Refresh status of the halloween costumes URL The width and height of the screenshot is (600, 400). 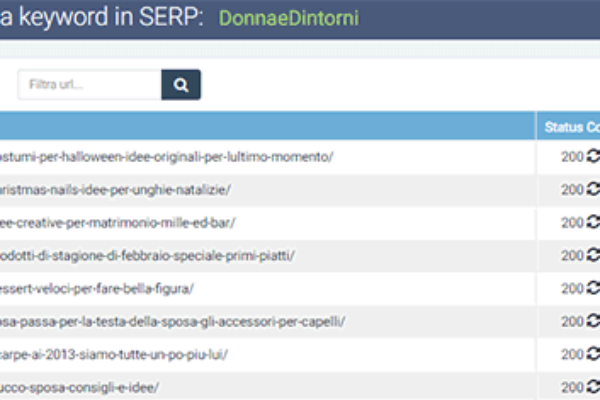(592, 157)
